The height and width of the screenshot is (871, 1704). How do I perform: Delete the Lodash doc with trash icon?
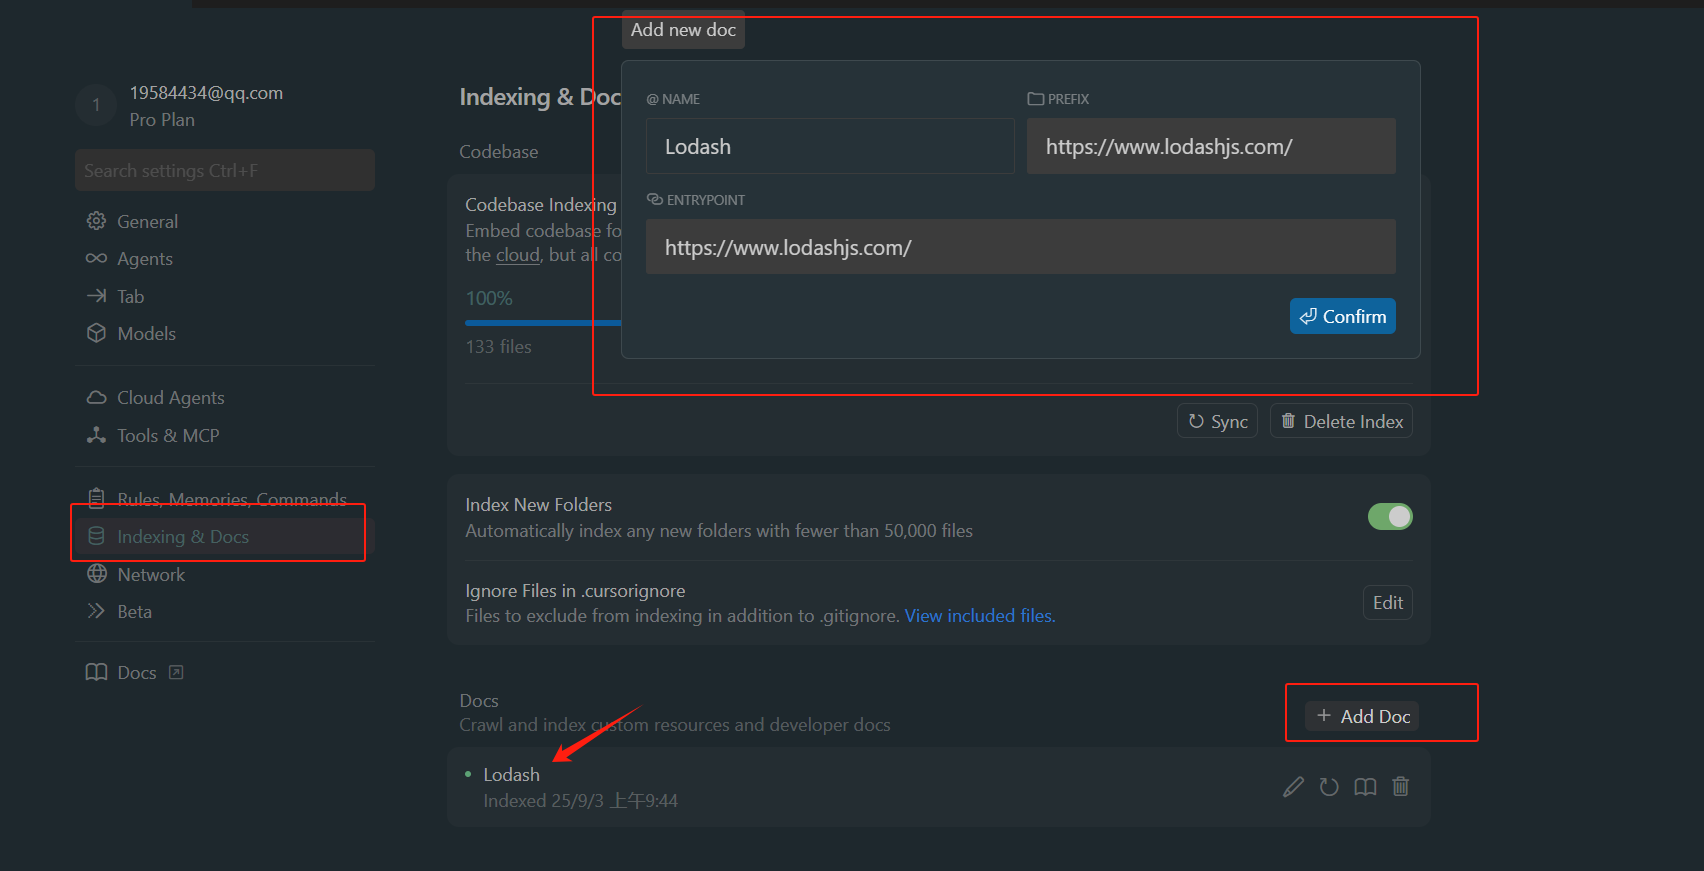tap(1401, 787)
